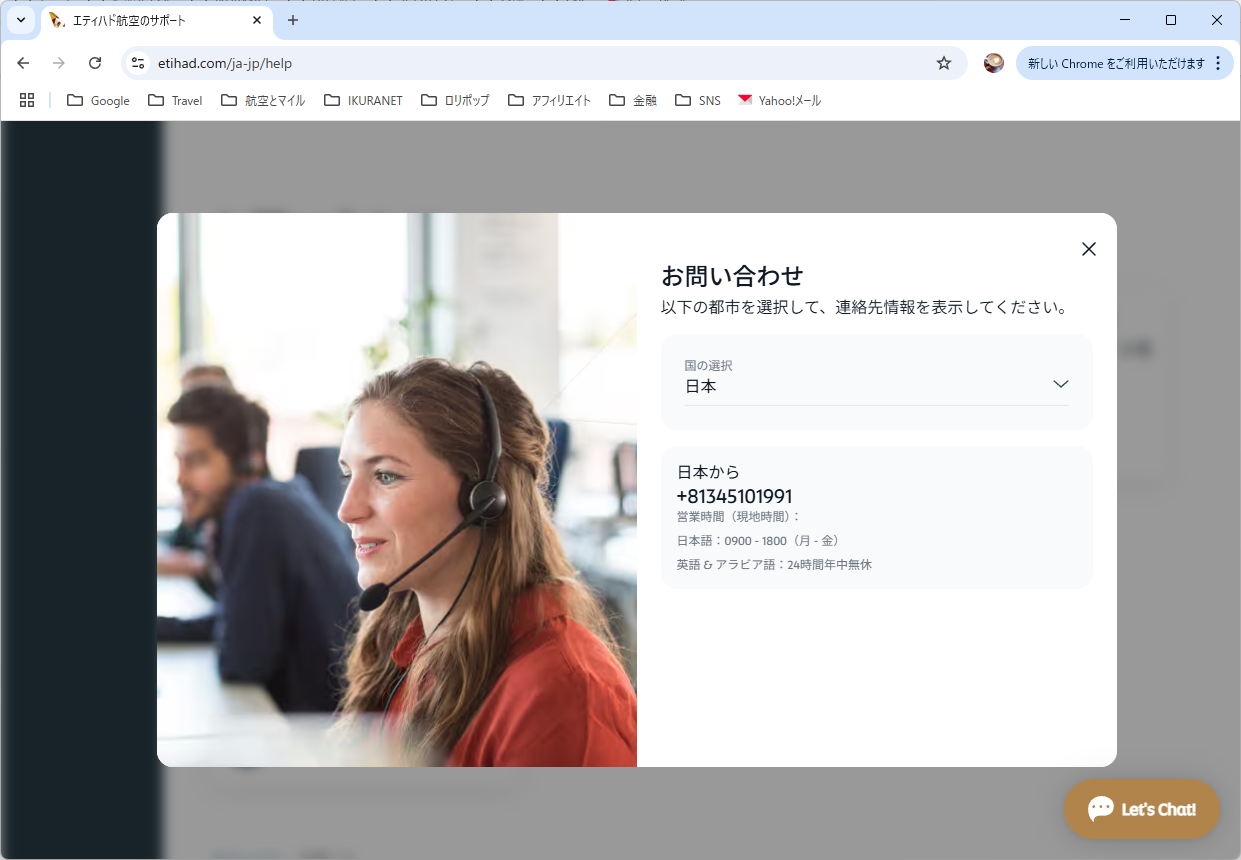
Task: Open a new browser tab
Action: (292, 20)
